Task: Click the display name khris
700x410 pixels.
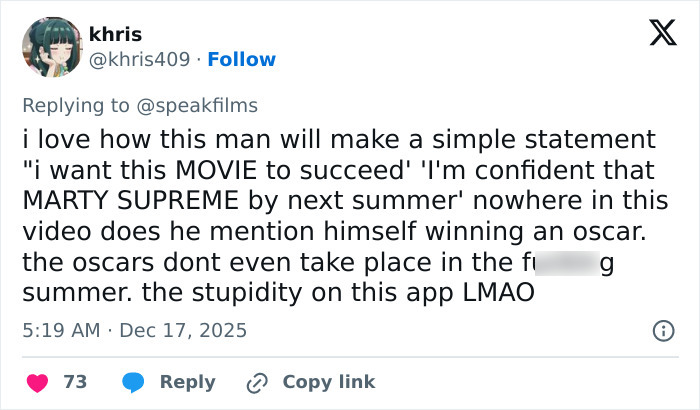Action: 115,35
